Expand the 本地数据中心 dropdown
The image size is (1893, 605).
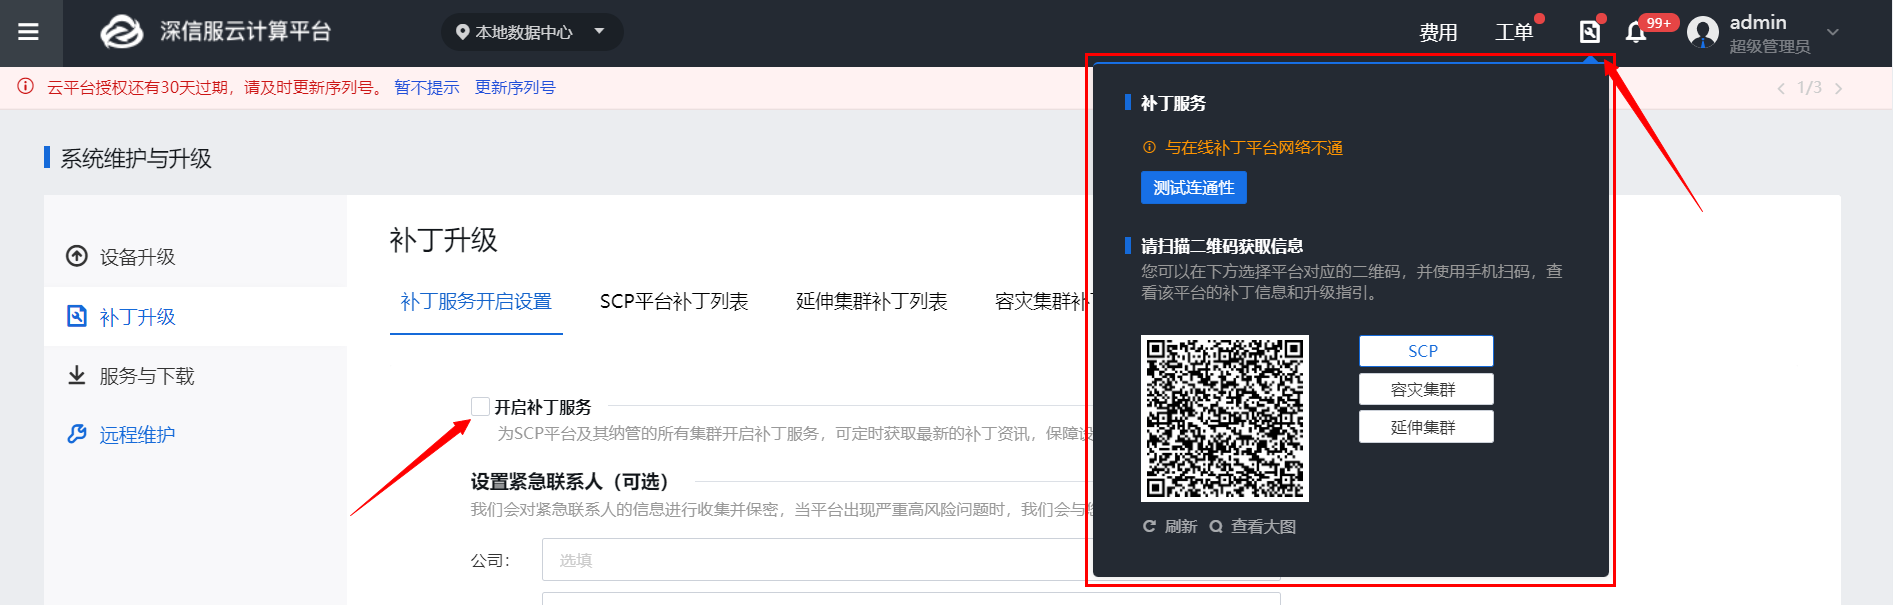click(x=599, y=31)
